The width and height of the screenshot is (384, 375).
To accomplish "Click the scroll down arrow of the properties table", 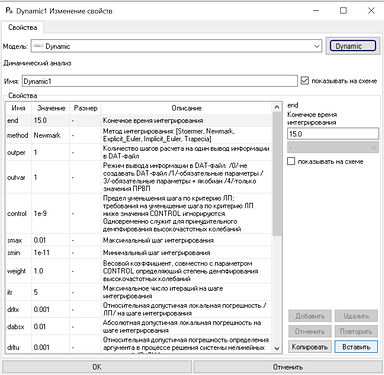I will point(276,348).
